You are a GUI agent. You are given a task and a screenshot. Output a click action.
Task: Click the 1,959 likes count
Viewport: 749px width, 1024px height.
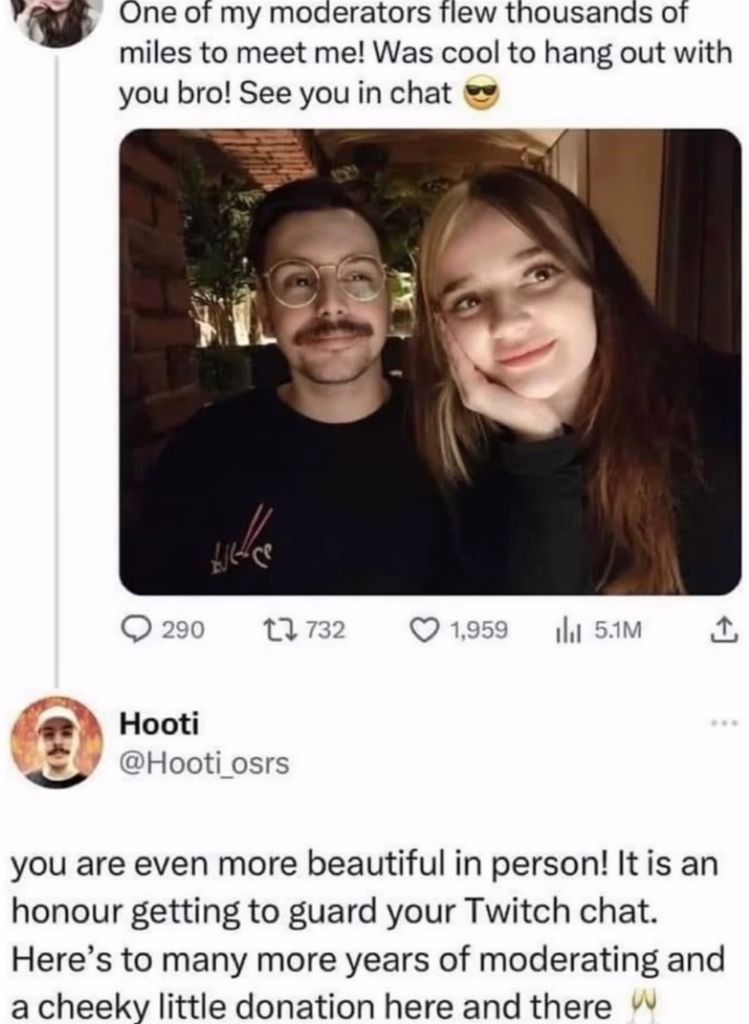coord(479,630)
